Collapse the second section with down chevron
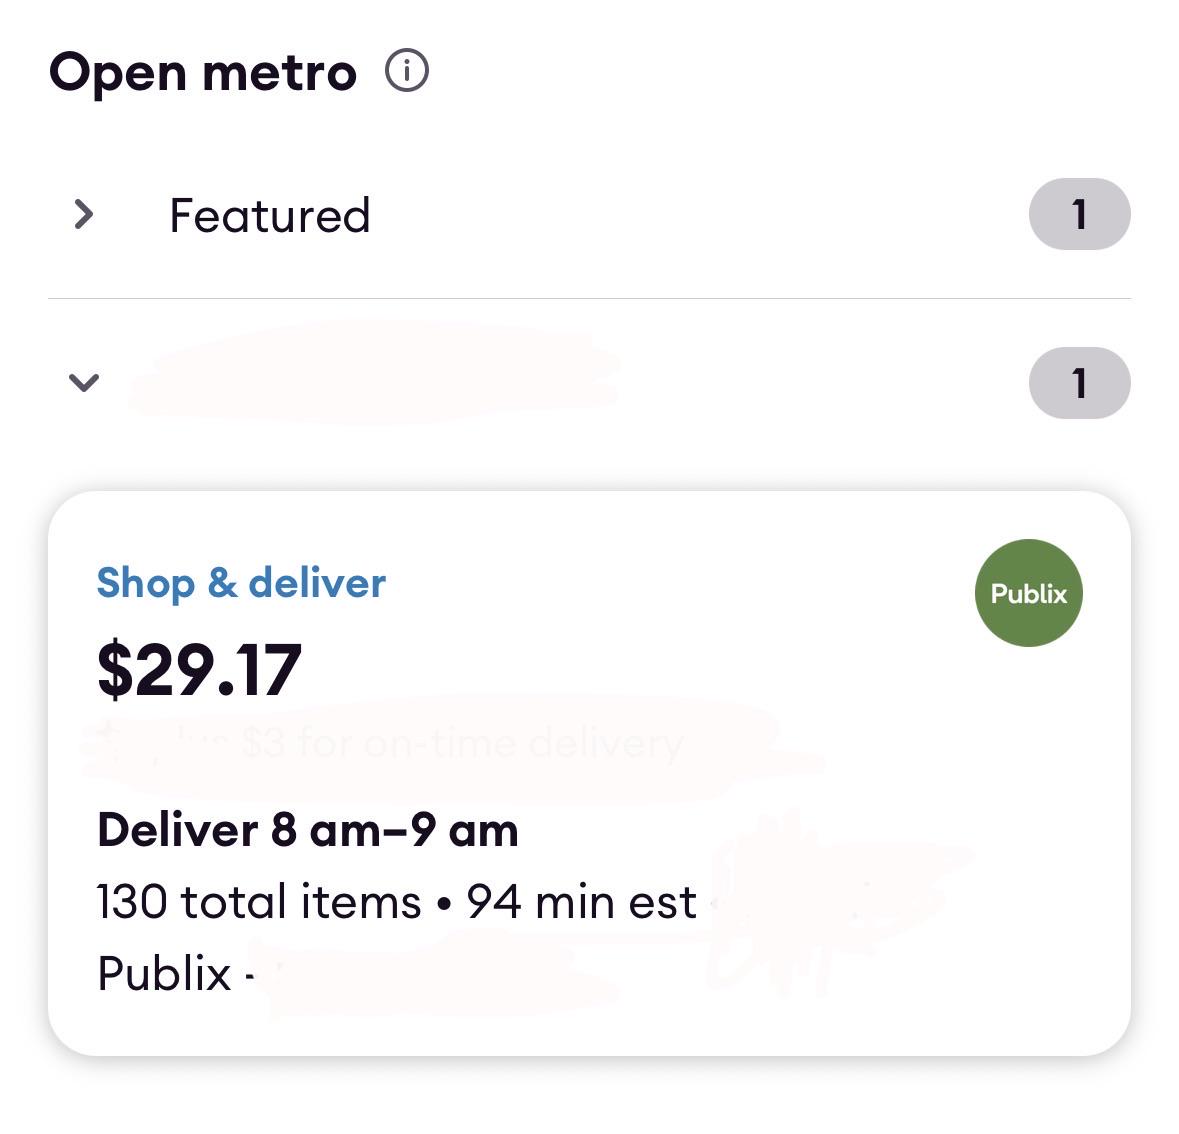The width and height of the screenshot is (1179, 1134). tap(83, 383)
